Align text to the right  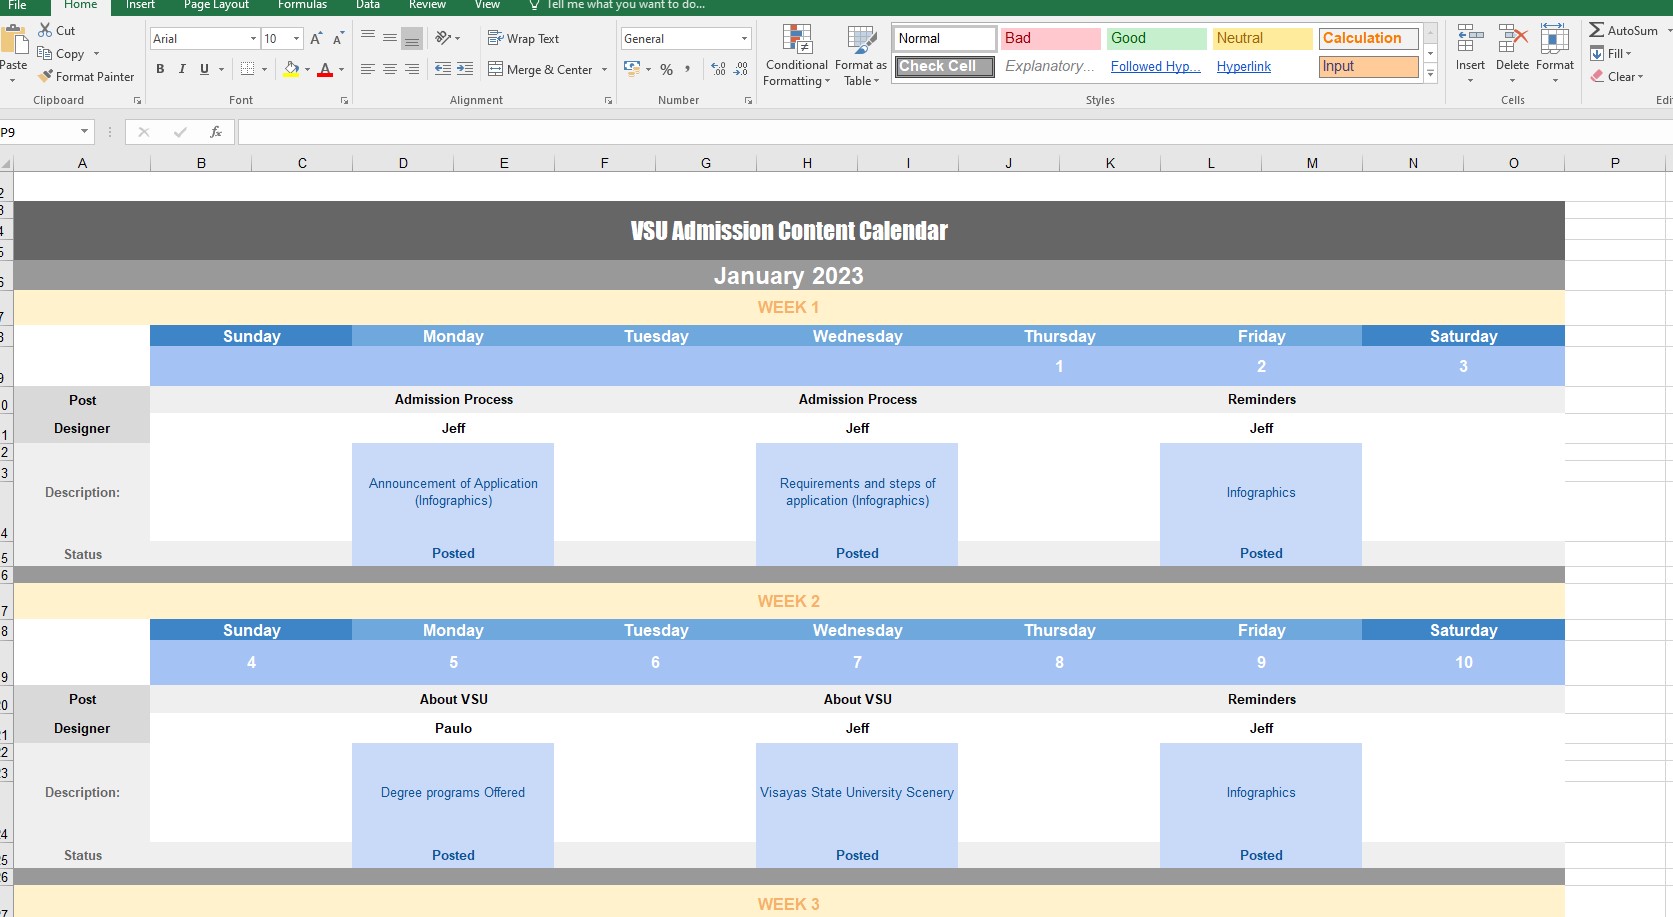412,69
